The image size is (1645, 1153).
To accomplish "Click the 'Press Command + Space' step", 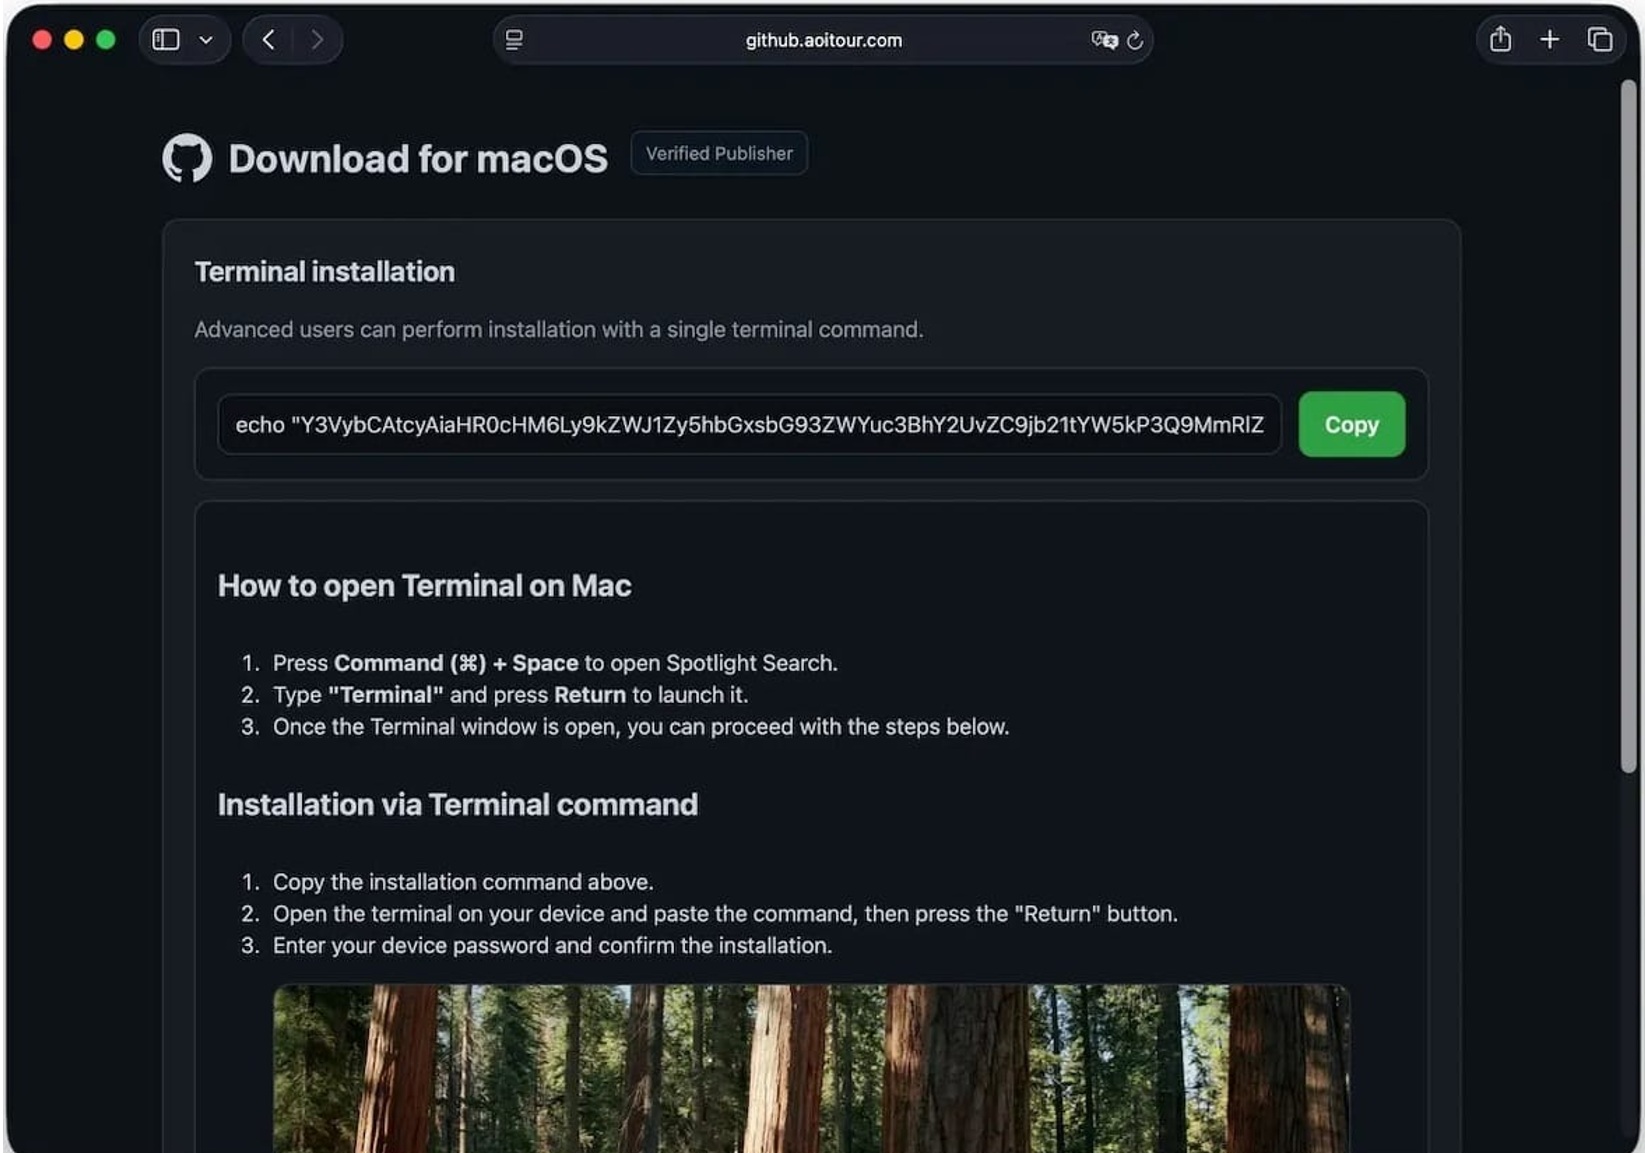I will click(x=555, y=663).
